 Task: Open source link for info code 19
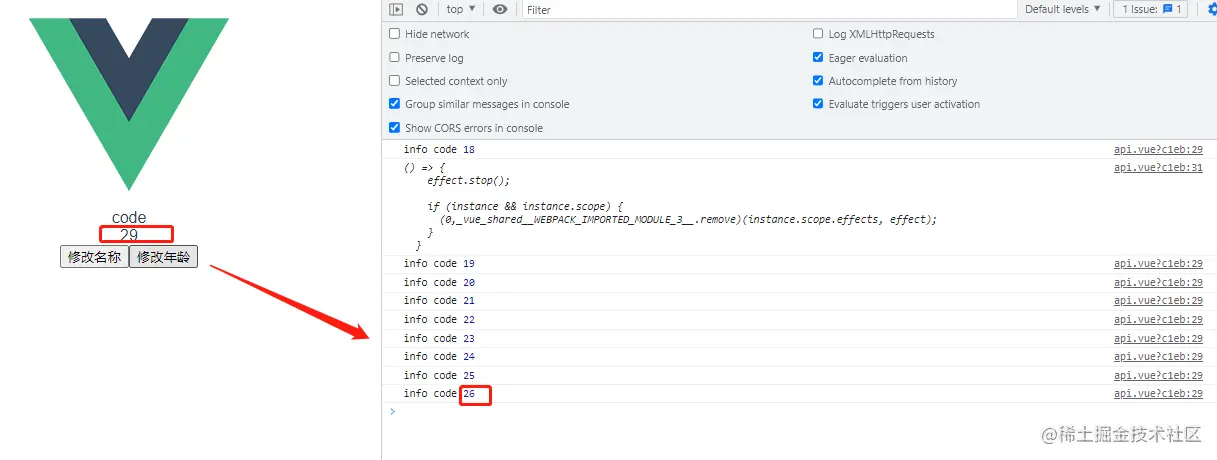(x=1158, y=264)
